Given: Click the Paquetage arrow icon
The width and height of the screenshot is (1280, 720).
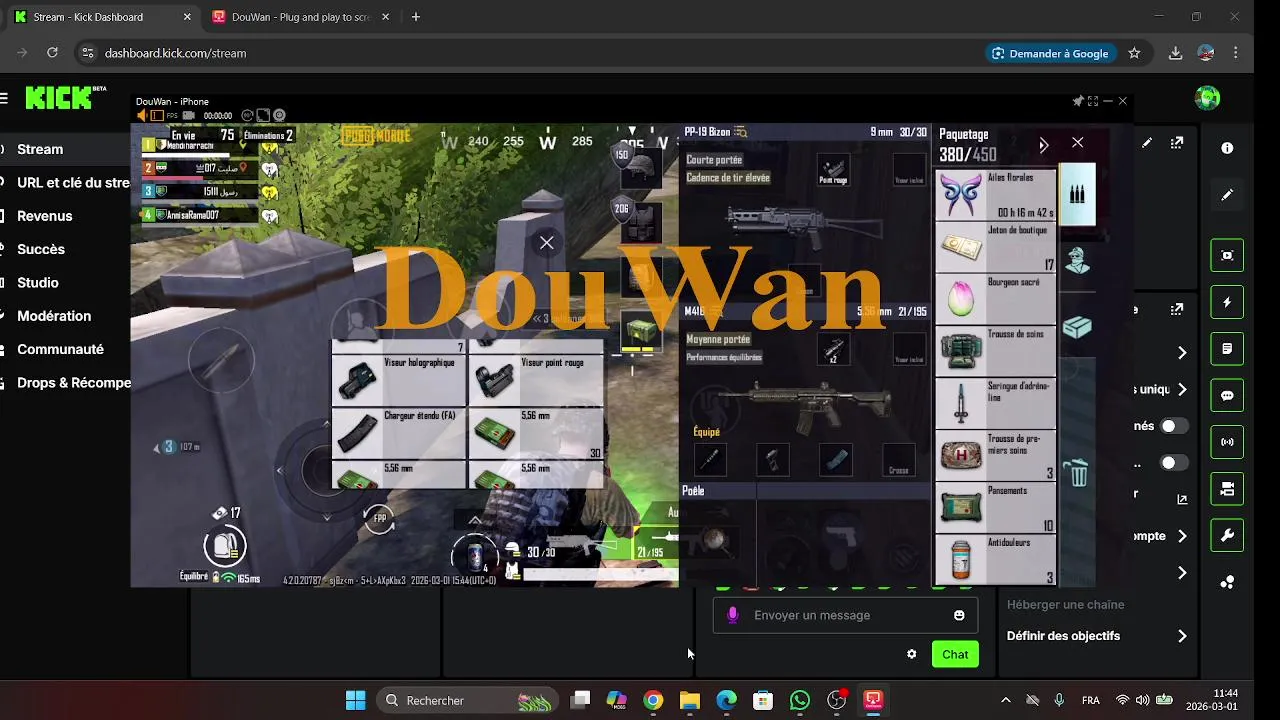Looking at the screenshot, I should 1043,145.
